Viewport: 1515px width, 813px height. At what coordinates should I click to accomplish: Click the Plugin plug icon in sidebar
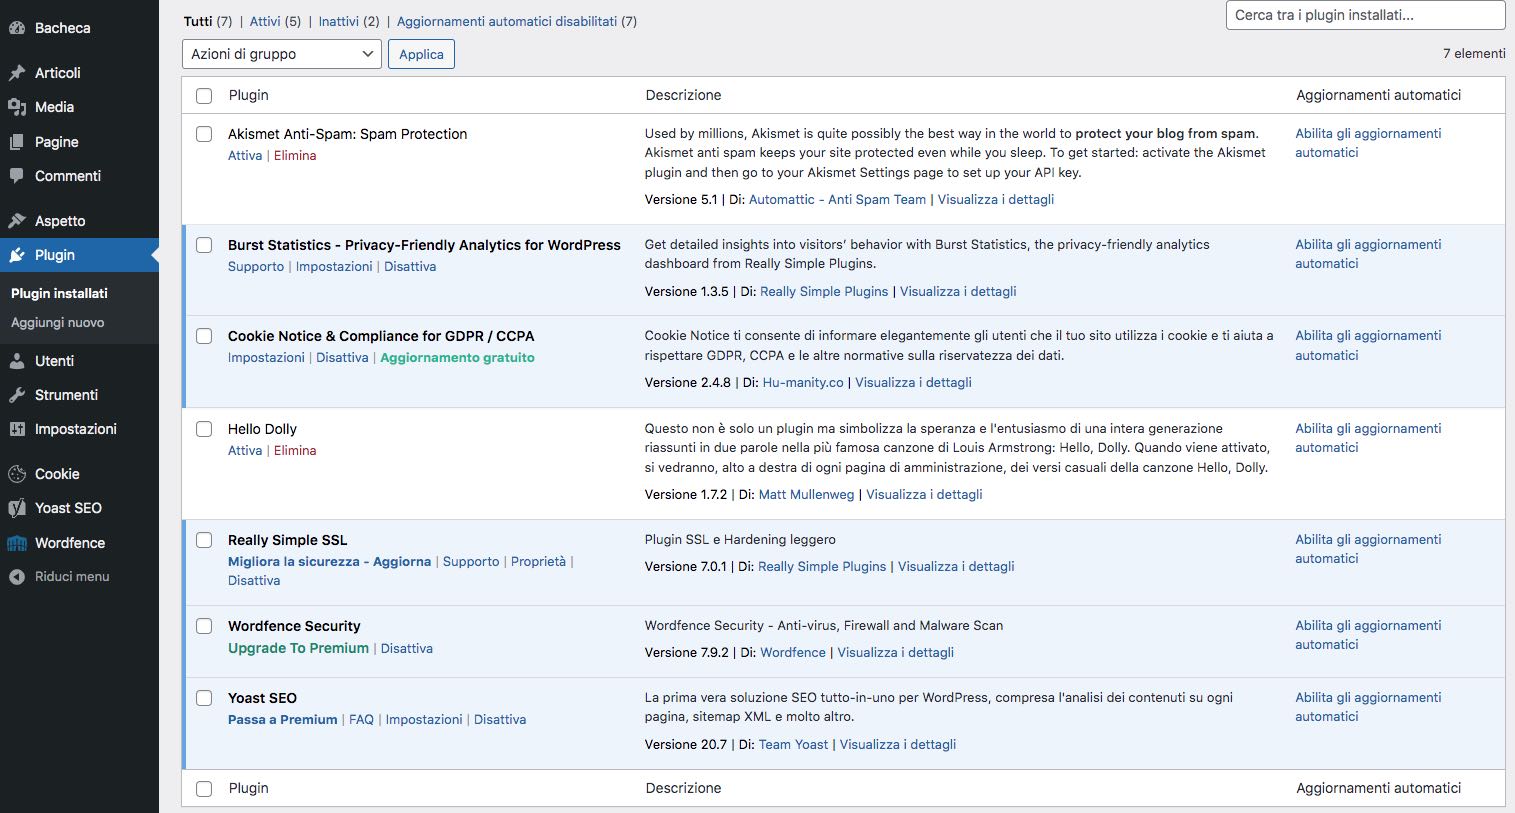(17, 255)
